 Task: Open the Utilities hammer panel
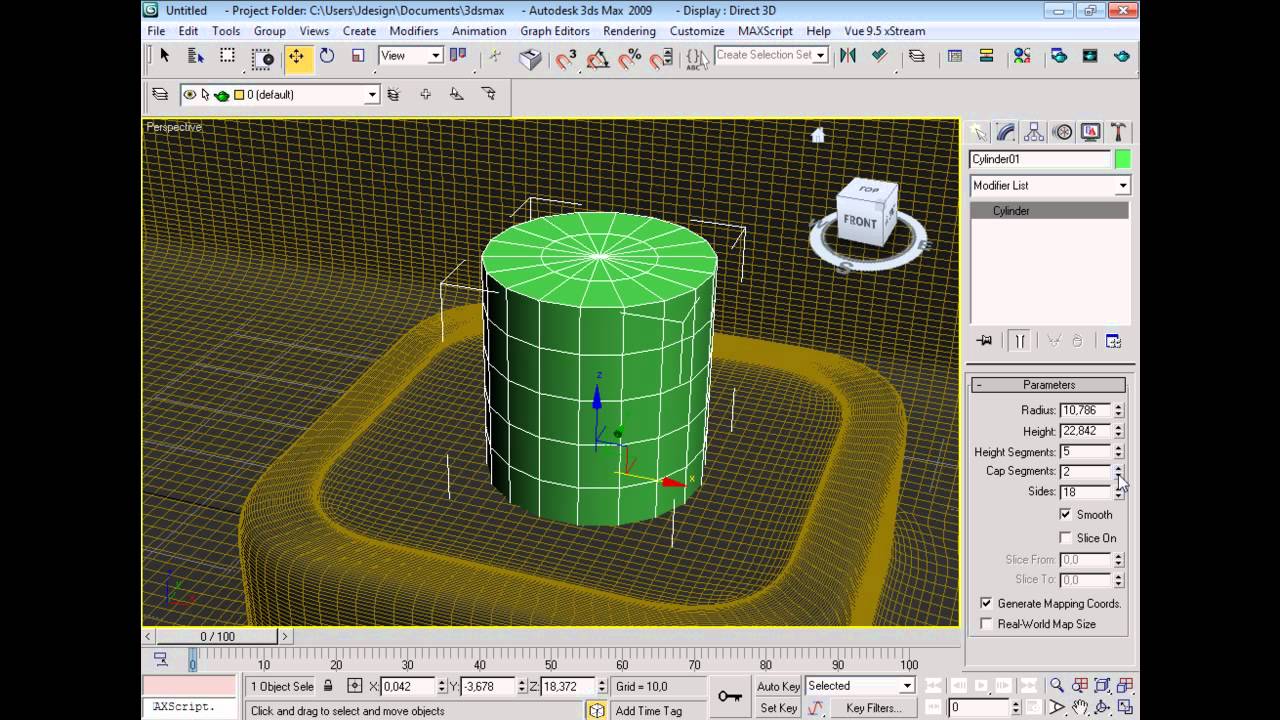point(1119,132)
